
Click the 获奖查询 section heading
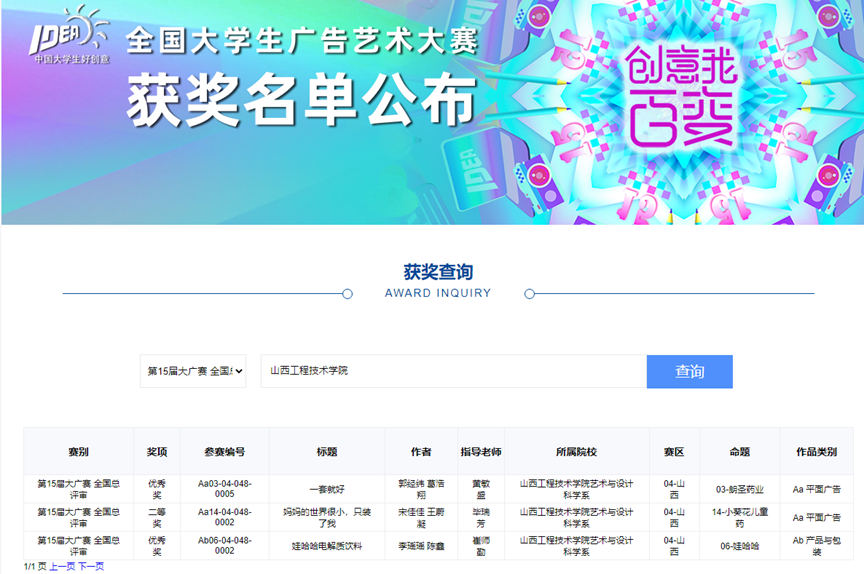[438, 272]
